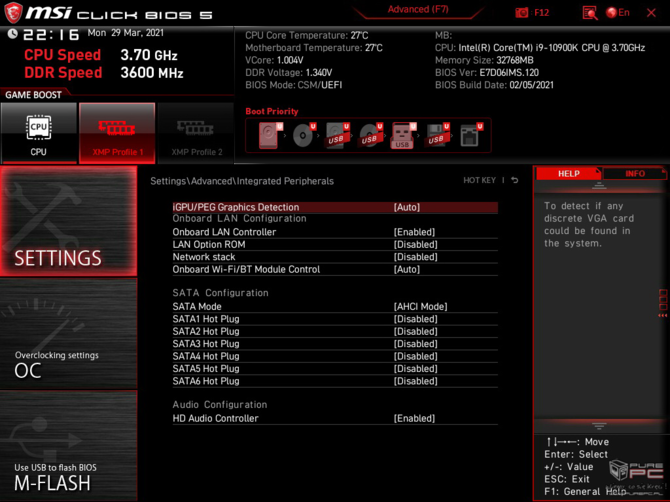Image resolution: width=670 pixels, height=502 pixels.
Task: Select the Network stack label
Action: (x=204, y=257)
